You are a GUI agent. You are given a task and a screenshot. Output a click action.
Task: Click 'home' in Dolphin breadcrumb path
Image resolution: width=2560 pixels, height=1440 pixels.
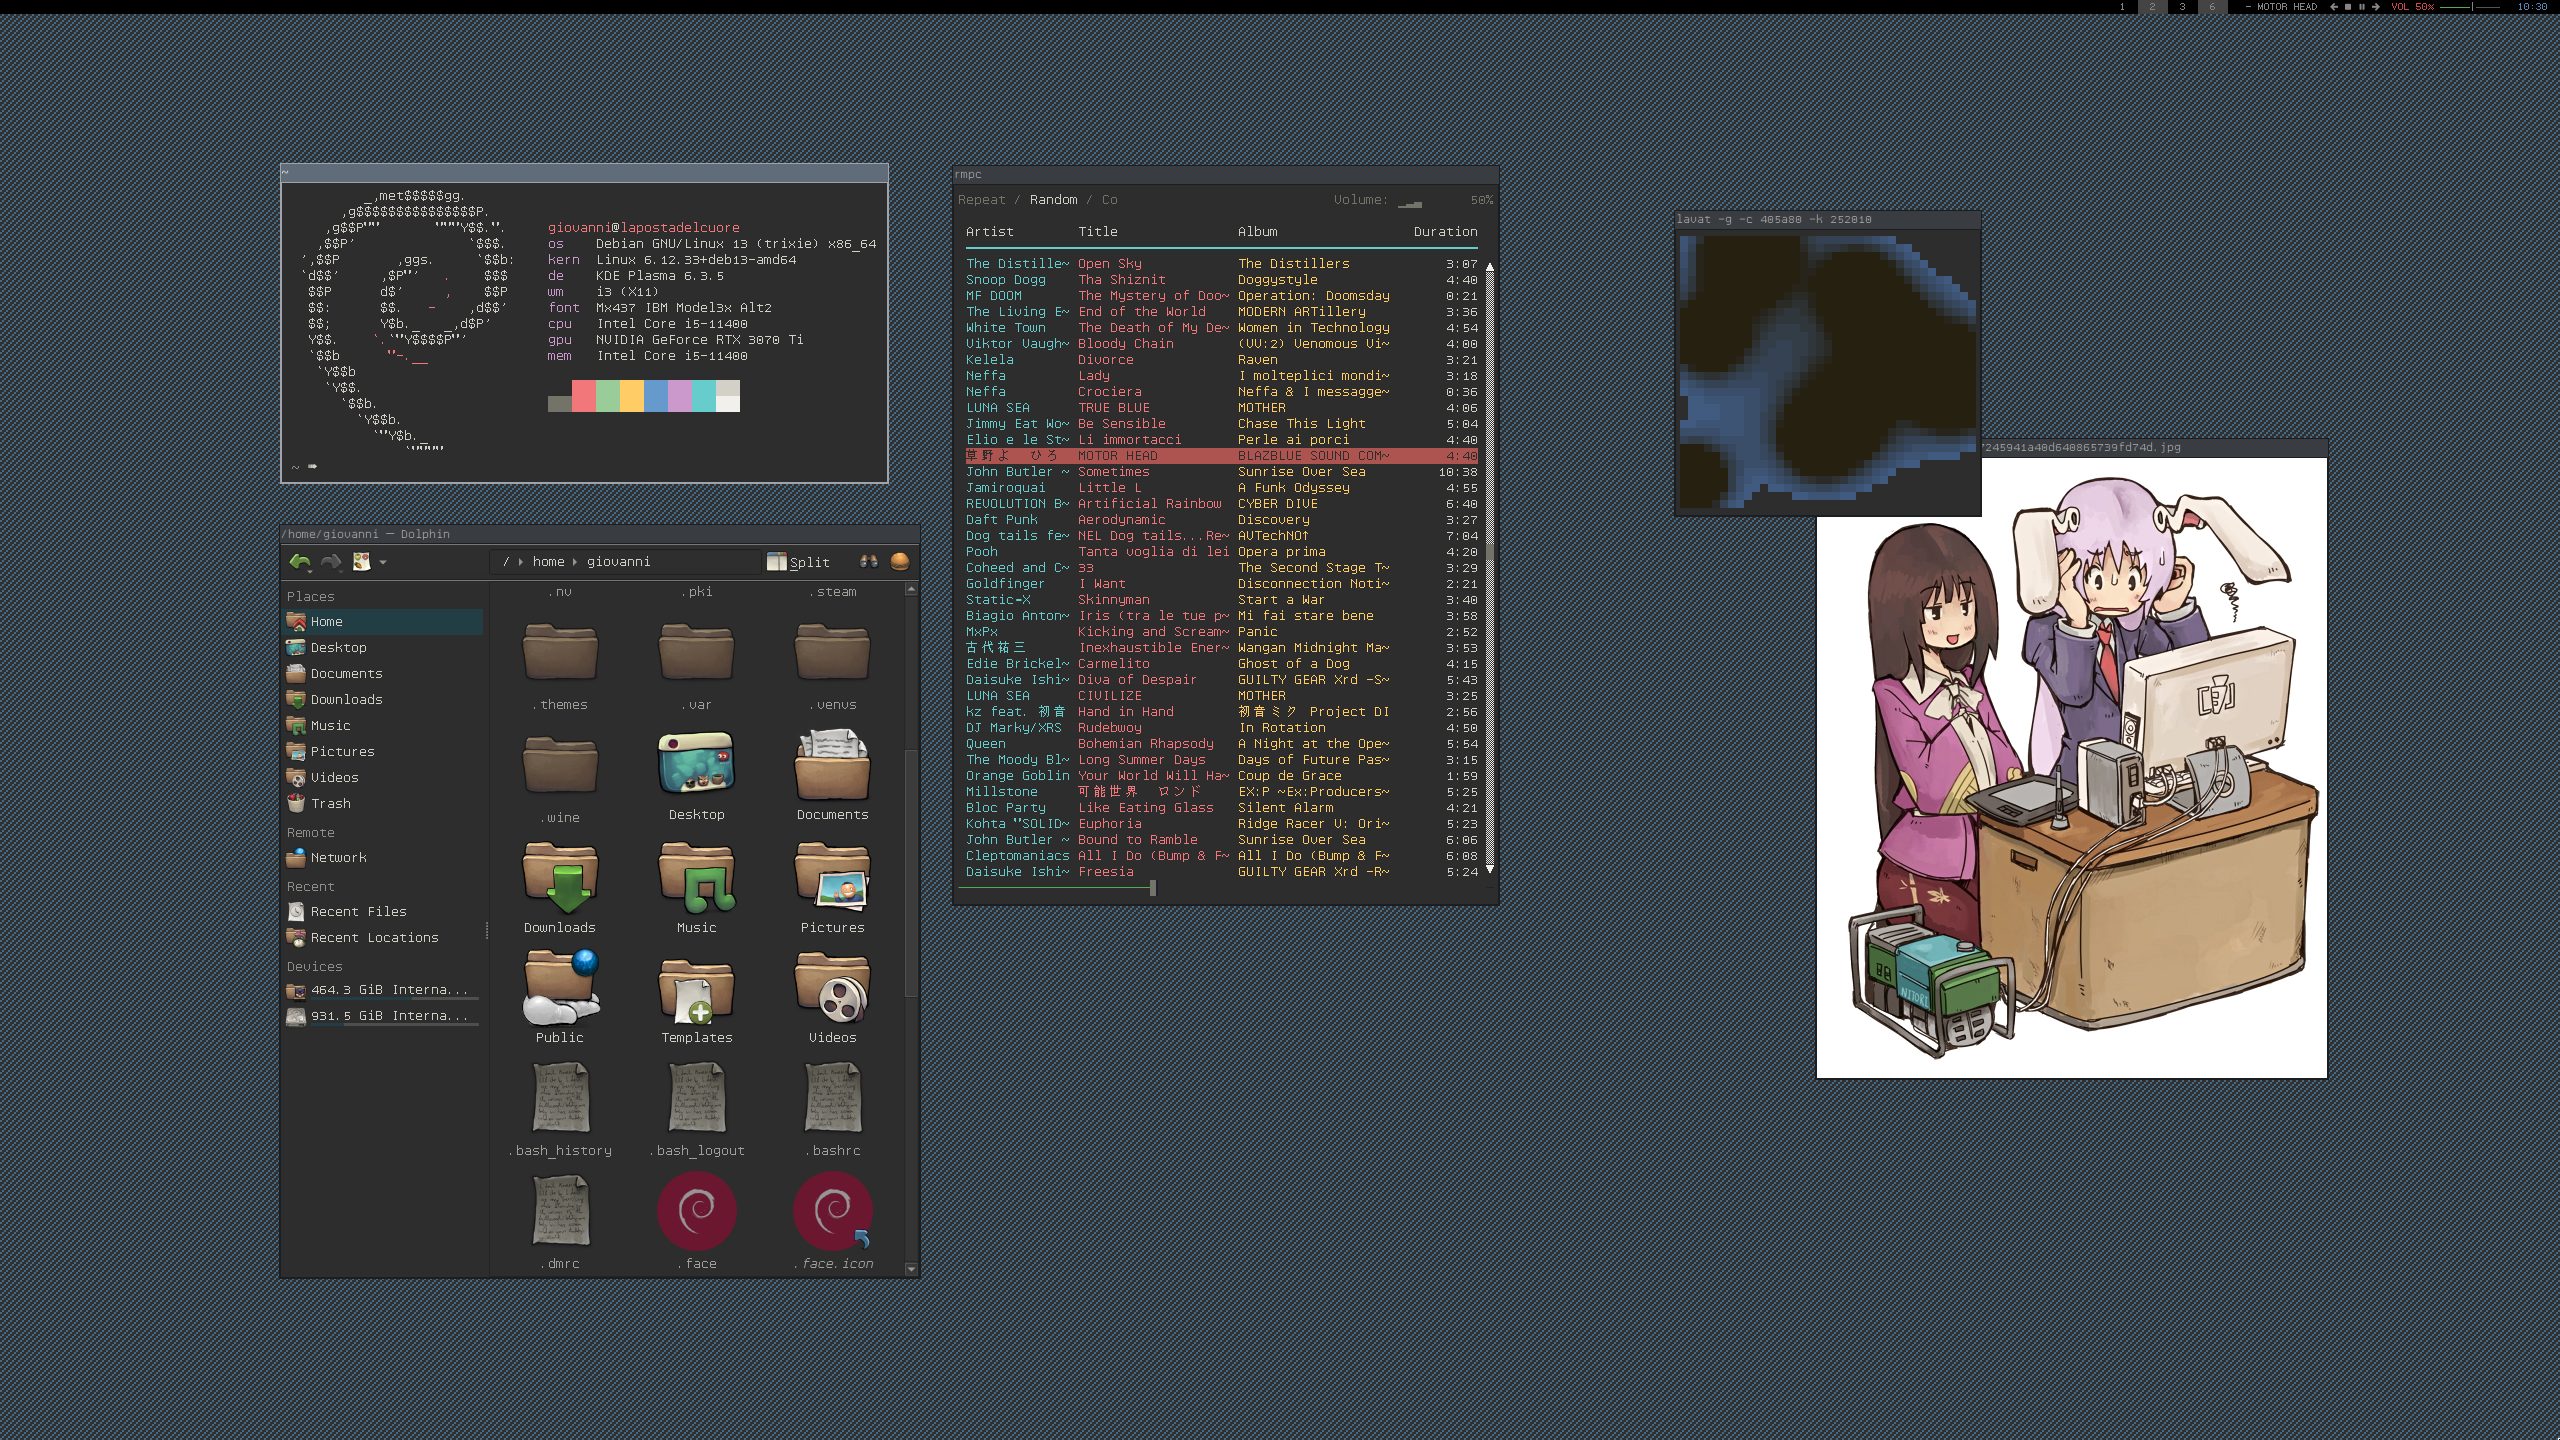(548, 562)
